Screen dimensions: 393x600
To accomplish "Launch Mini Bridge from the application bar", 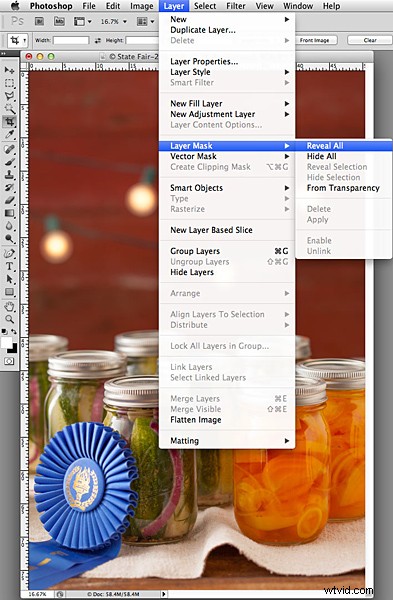I will [59, 21].
